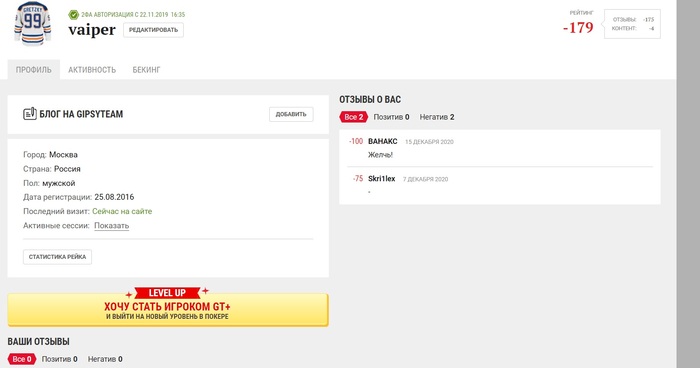Select Негатив 0 under ВАШИ ОТЗЫВЫ
The image size is (700, 368).
[105, 359]
